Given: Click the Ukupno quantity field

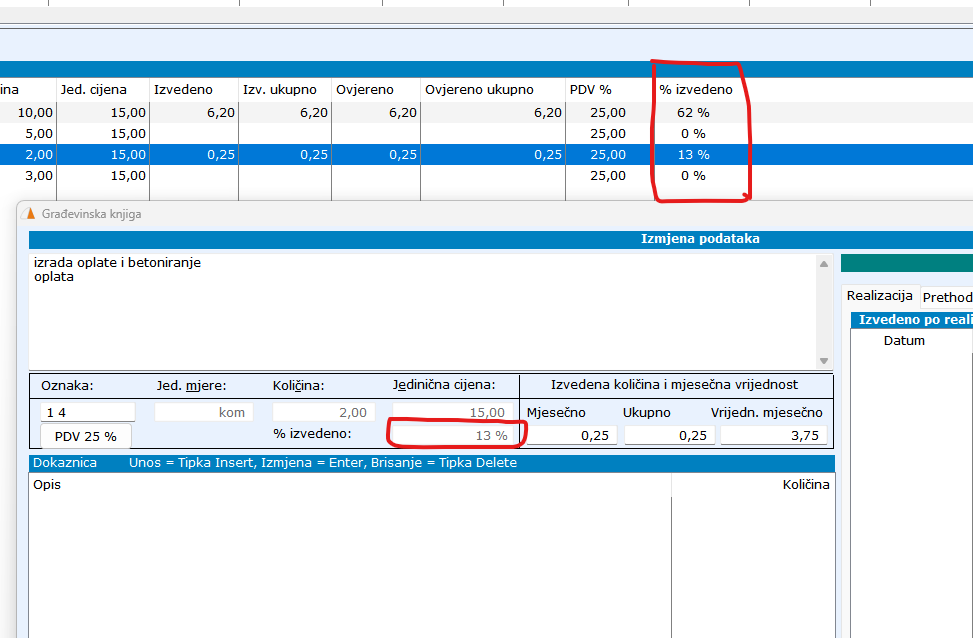Looking at the screenshot, I should click(667, 435).
